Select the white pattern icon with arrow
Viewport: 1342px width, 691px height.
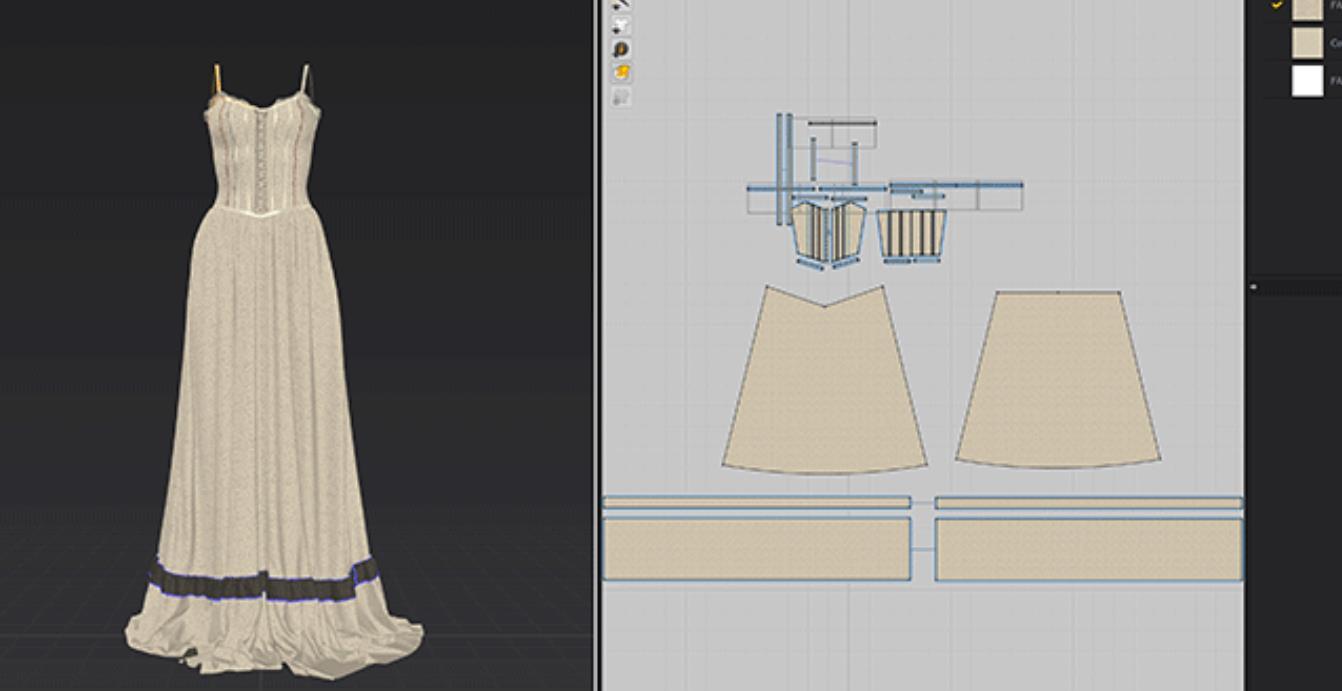(621, 26)
